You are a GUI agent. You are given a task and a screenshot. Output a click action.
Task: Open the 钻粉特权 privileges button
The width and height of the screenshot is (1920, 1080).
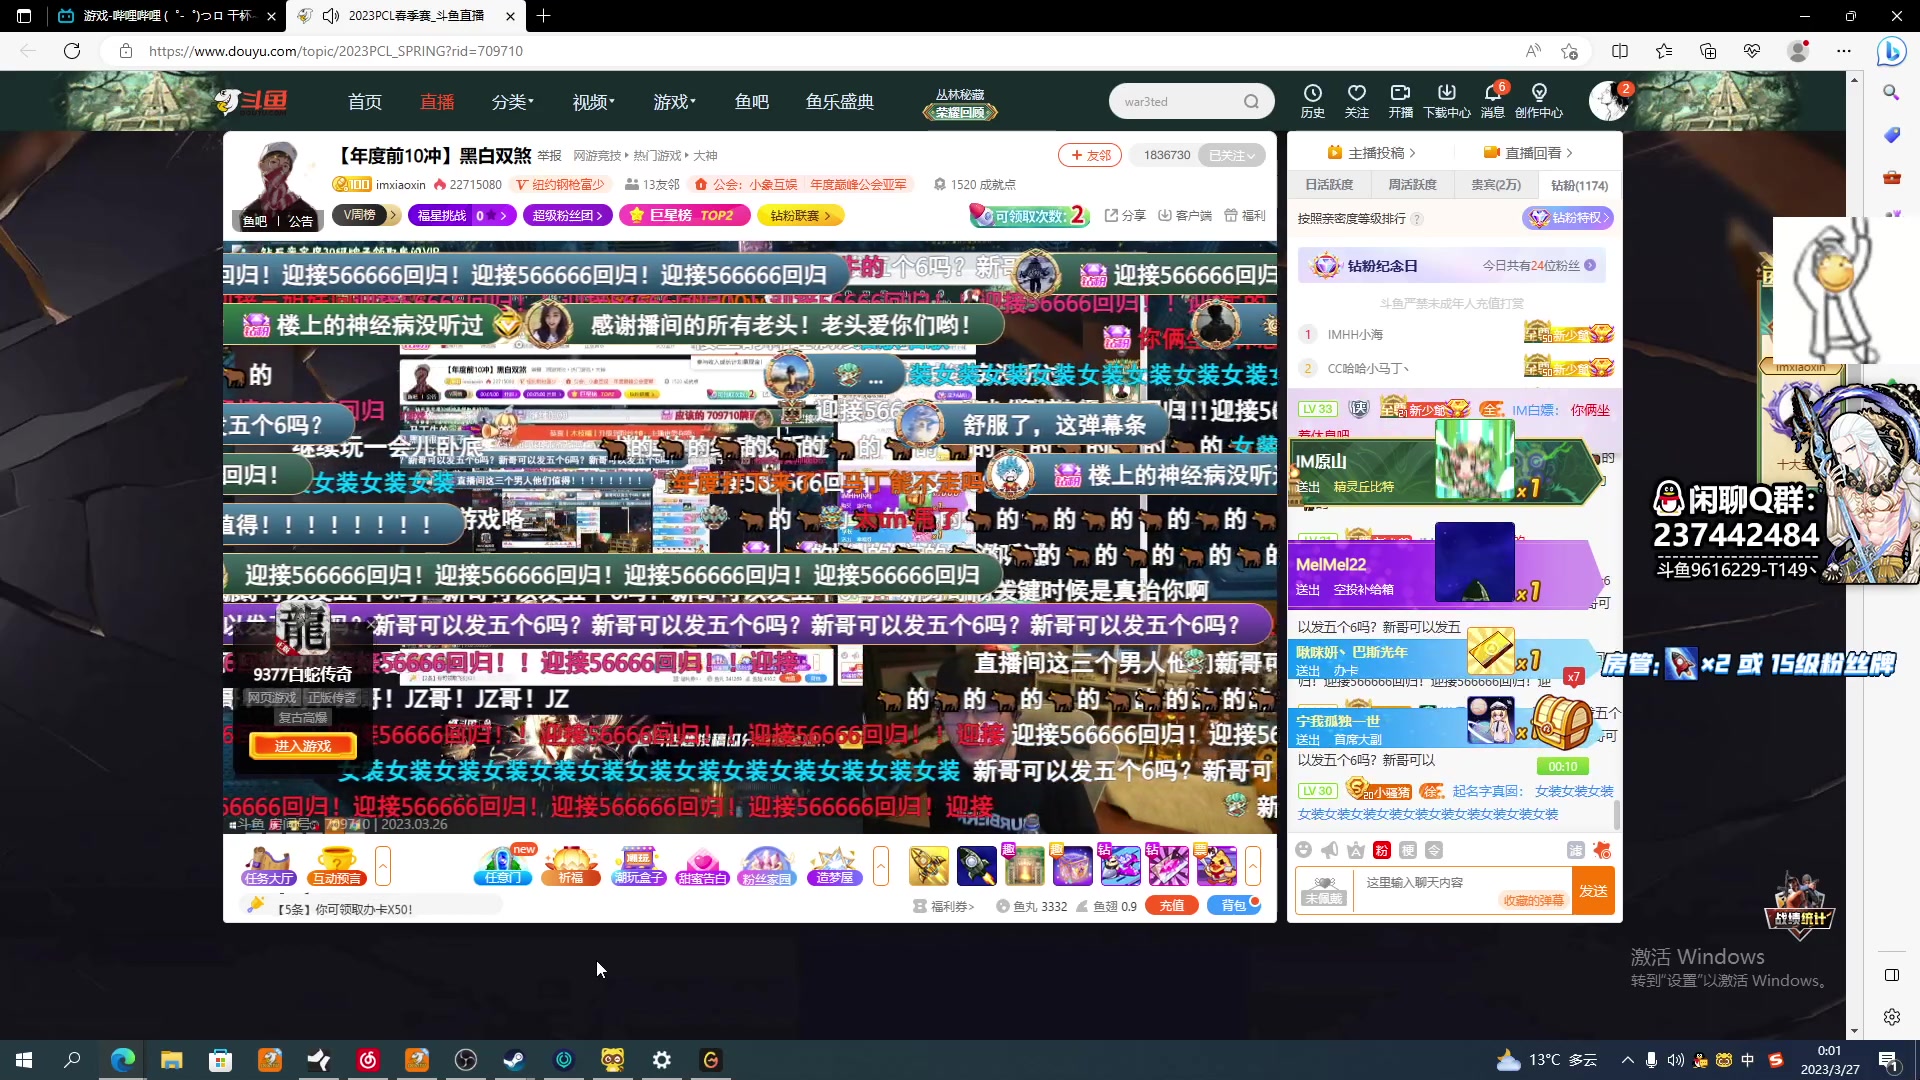(x=1567, y=218)
